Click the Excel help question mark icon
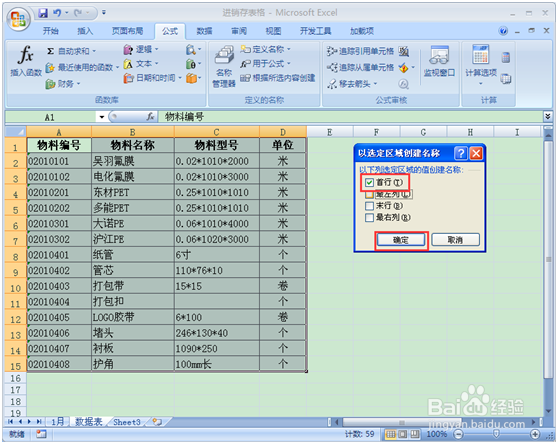This screenshot has height=444, width=558. coord(503,31)
